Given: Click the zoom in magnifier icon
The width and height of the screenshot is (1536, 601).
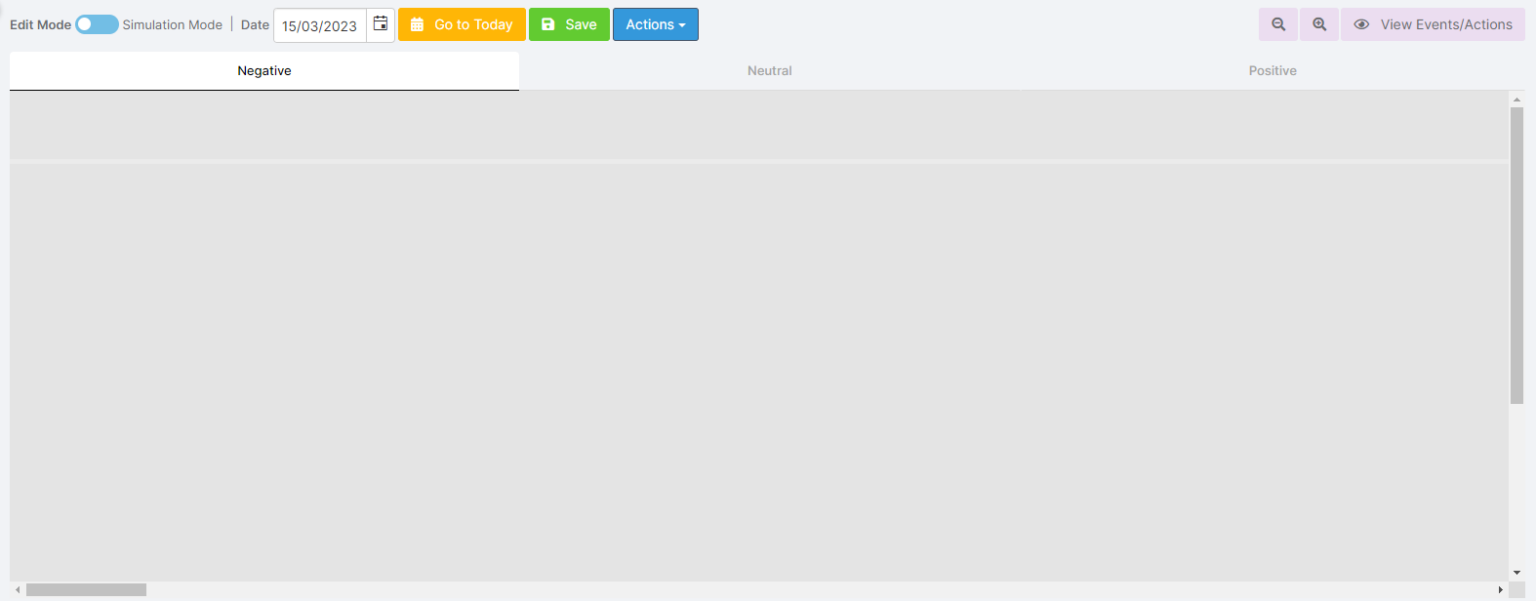Looking at the screenshot, I should click(1318, 23).
